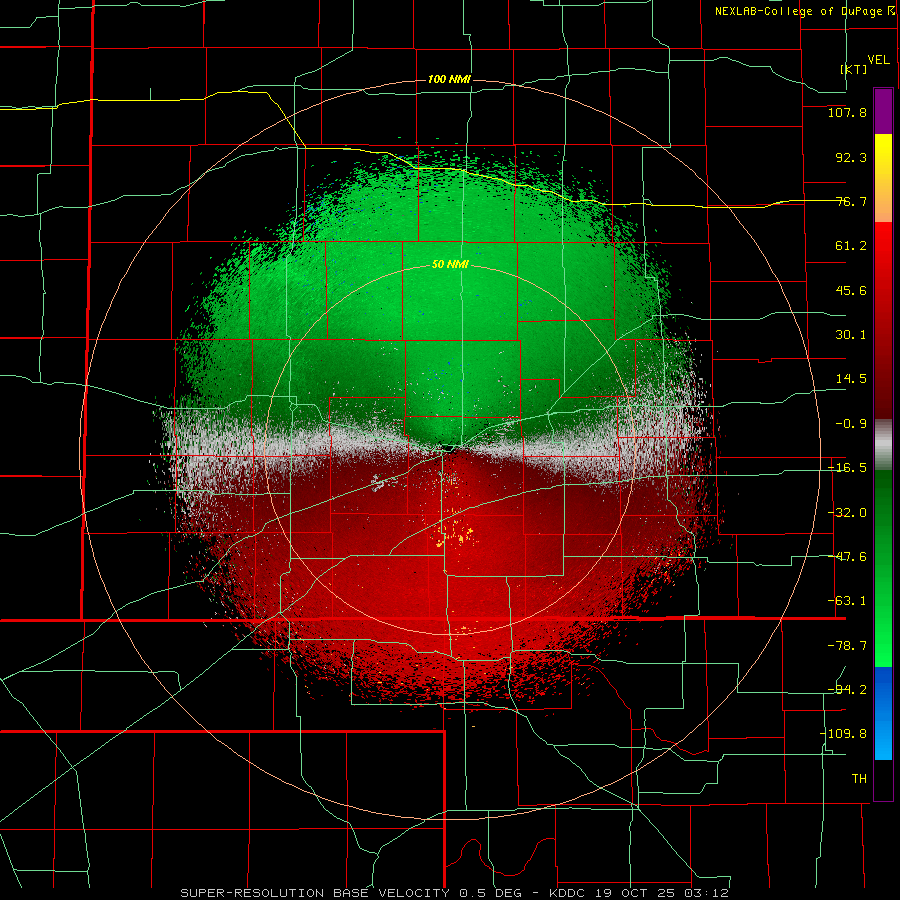Pick the gray near-zero segment of the color bar
Image resolution: width=900 pixels, height=900 pixels.
pyautogui.click(x=883, y=444)
